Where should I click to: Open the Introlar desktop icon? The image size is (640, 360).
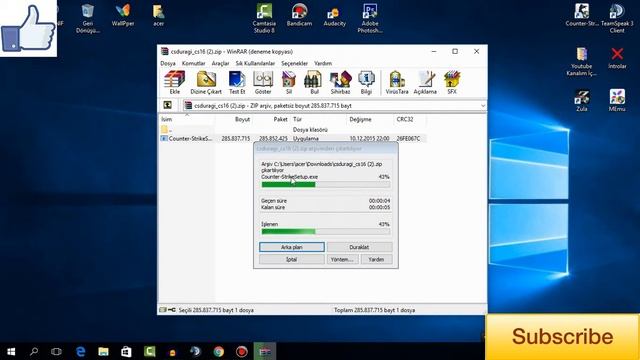tap(617, 58)
